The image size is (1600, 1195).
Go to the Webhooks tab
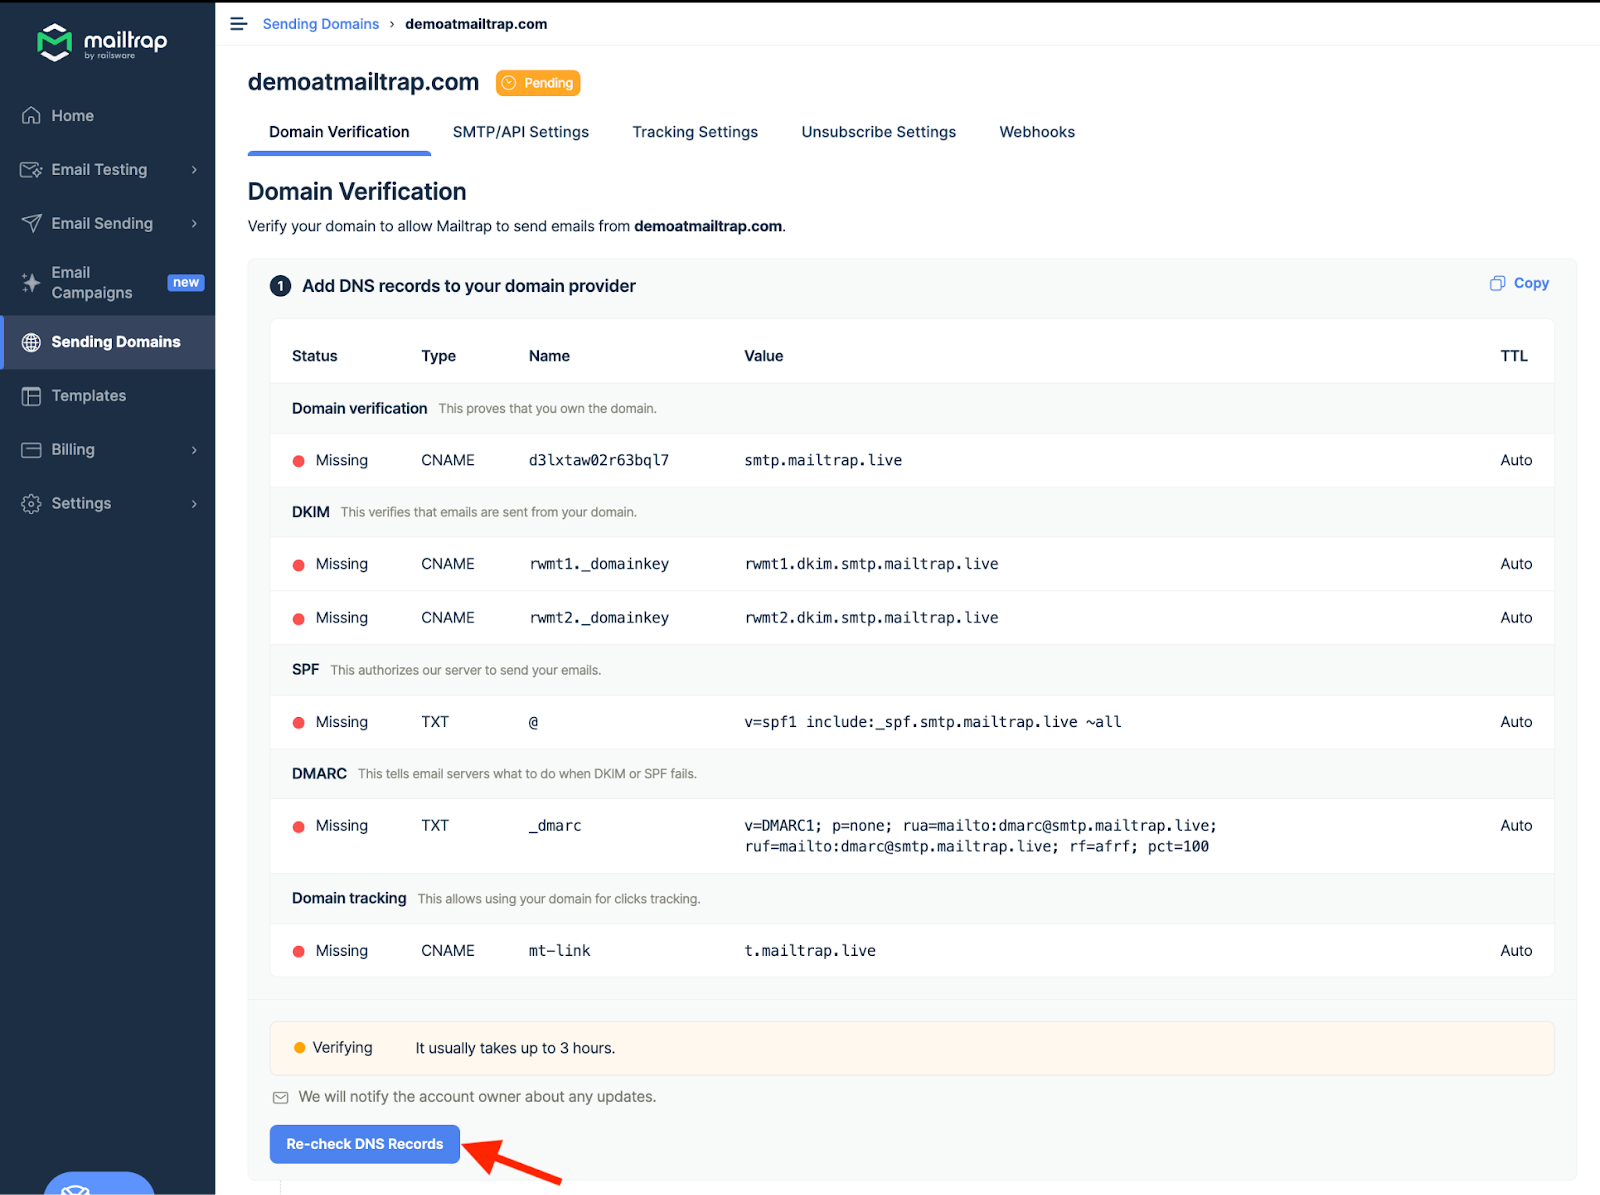pyautogui.click(x=1037, y=132)
